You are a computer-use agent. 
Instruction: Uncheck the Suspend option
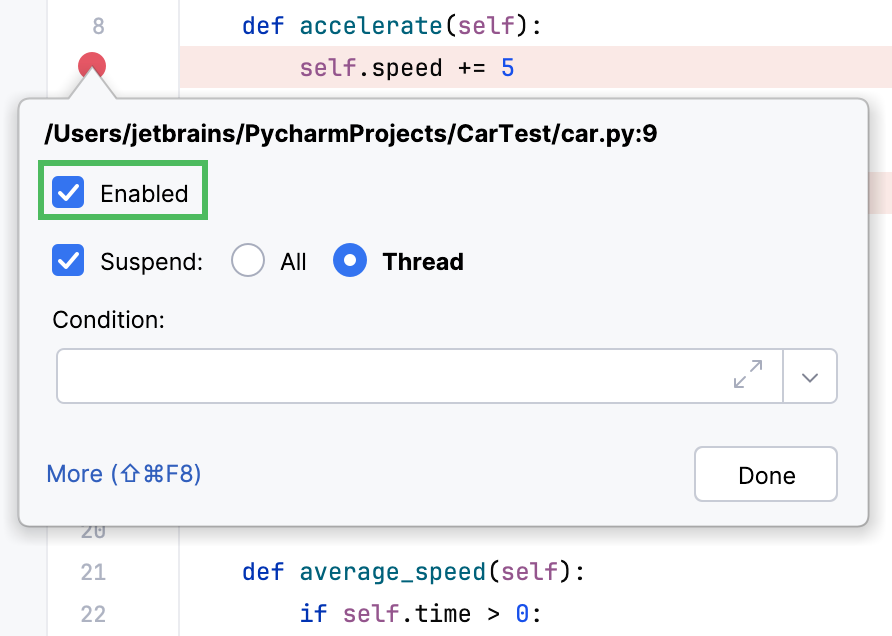point(68,261)
